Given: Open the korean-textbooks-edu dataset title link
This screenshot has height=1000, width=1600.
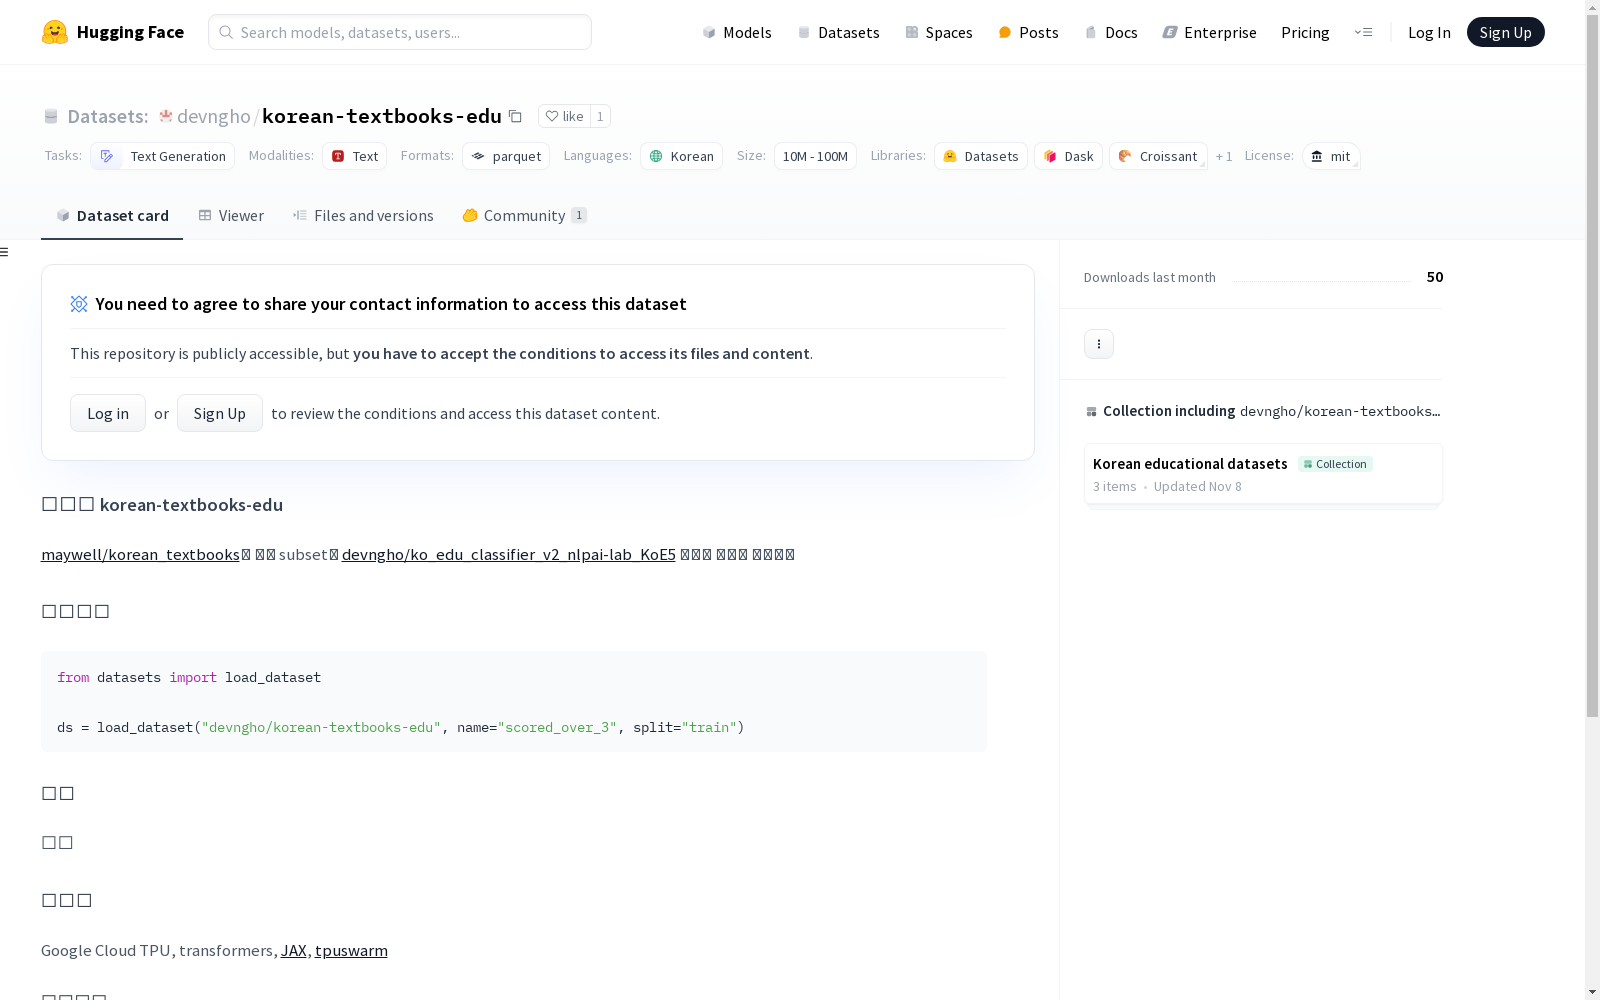Looking at the screenshot, I should tap(382, 116).
